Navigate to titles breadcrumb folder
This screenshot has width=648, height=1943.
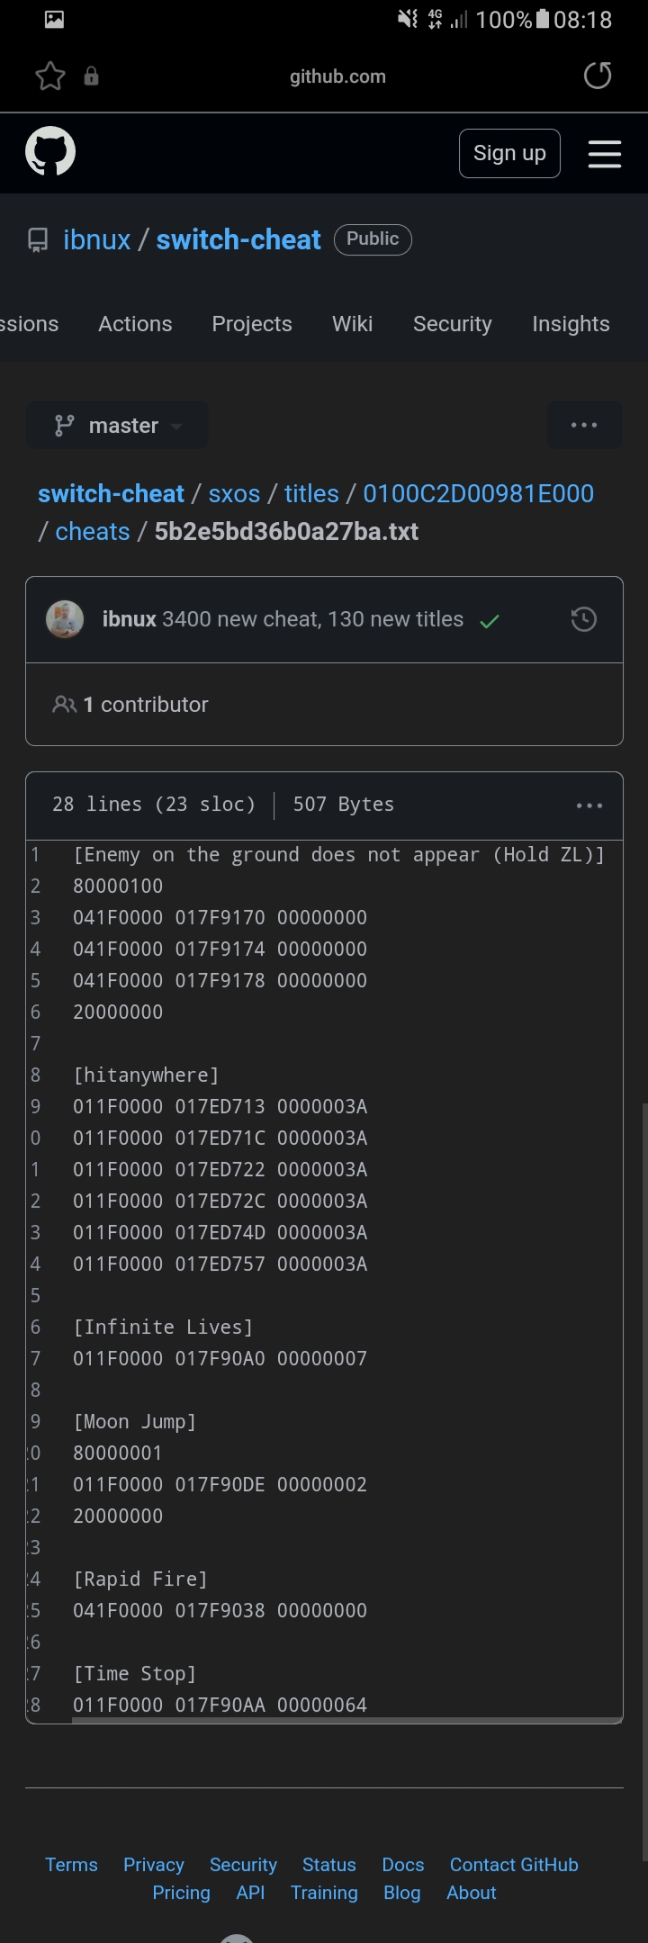pyautogui.click(x=312, y=494)
